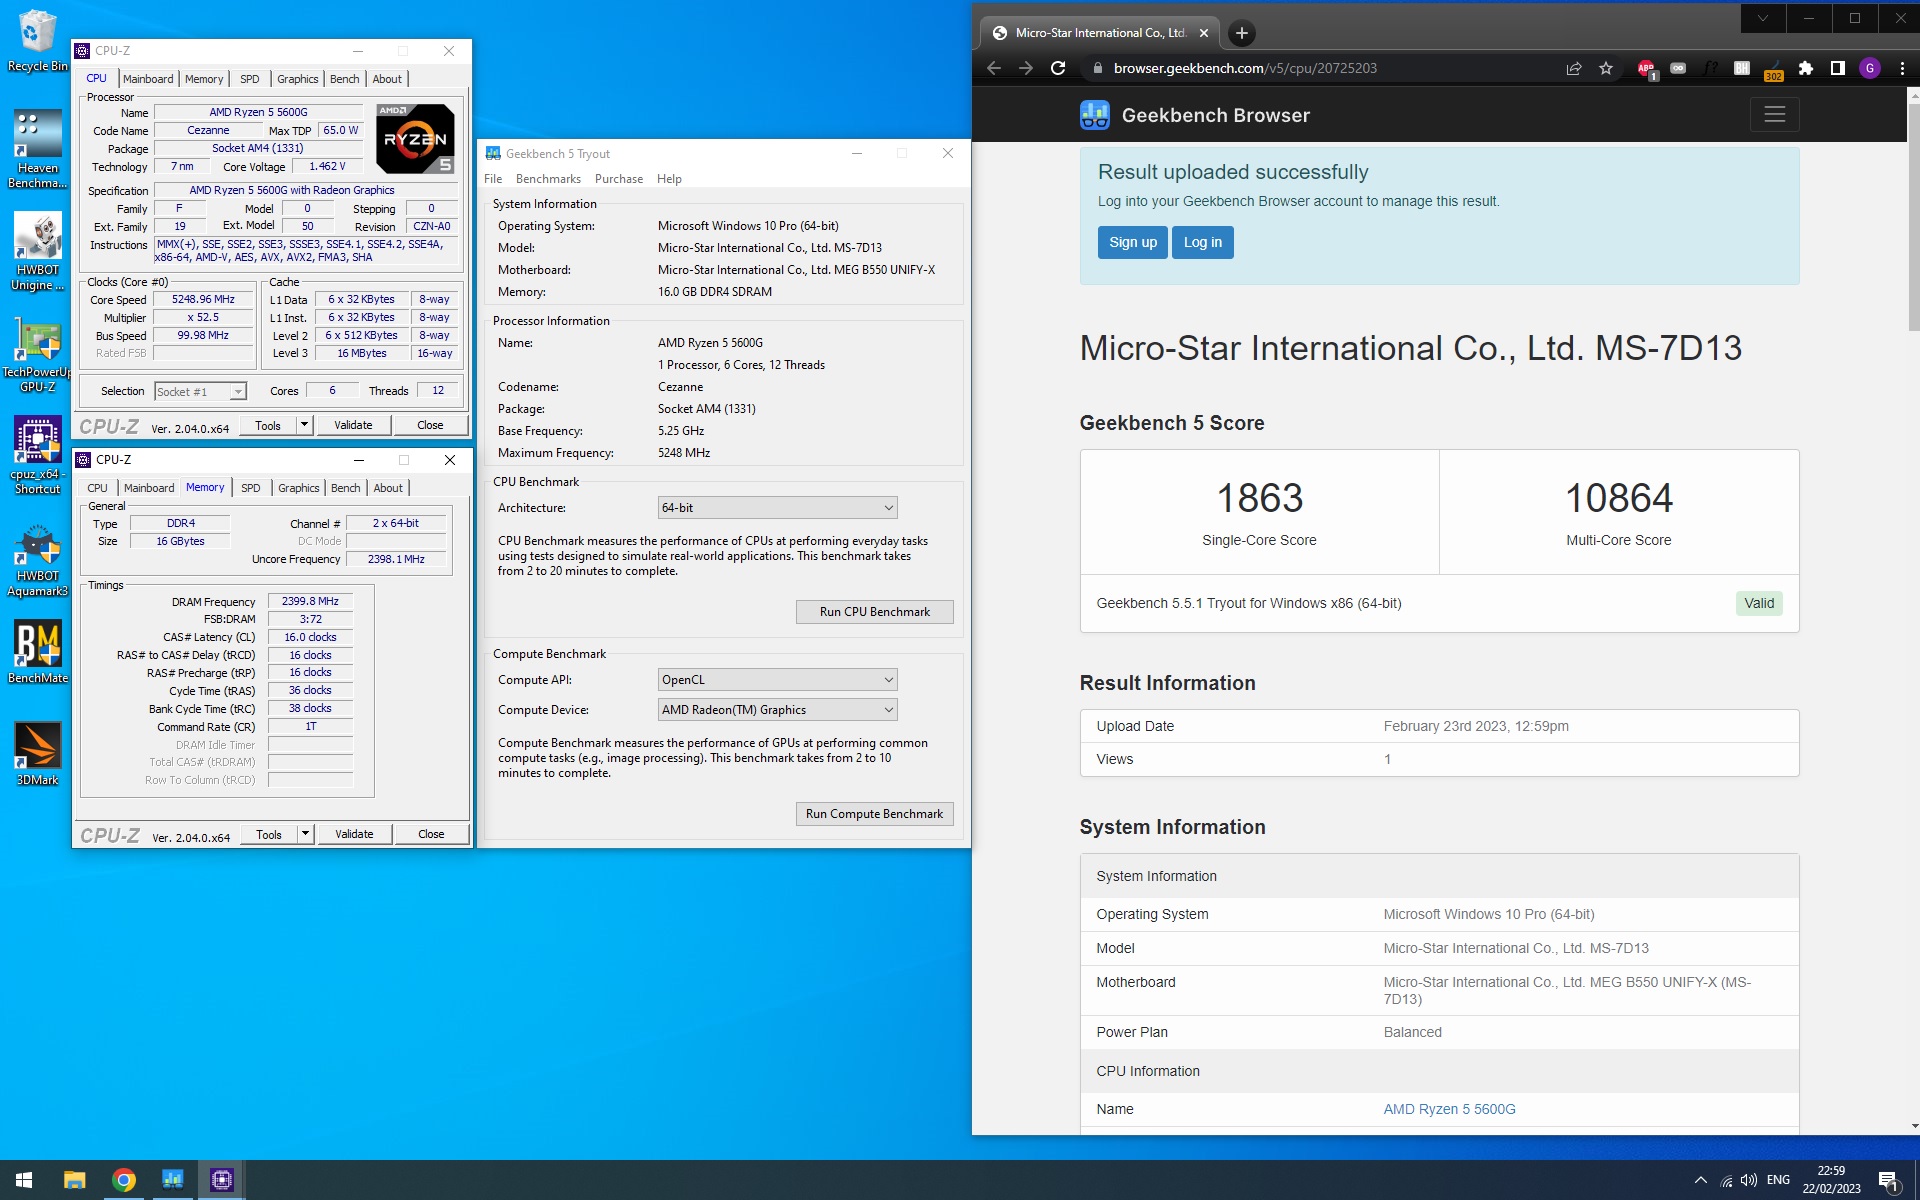
Task: Open the notification center icon
Action: 1888,1181
